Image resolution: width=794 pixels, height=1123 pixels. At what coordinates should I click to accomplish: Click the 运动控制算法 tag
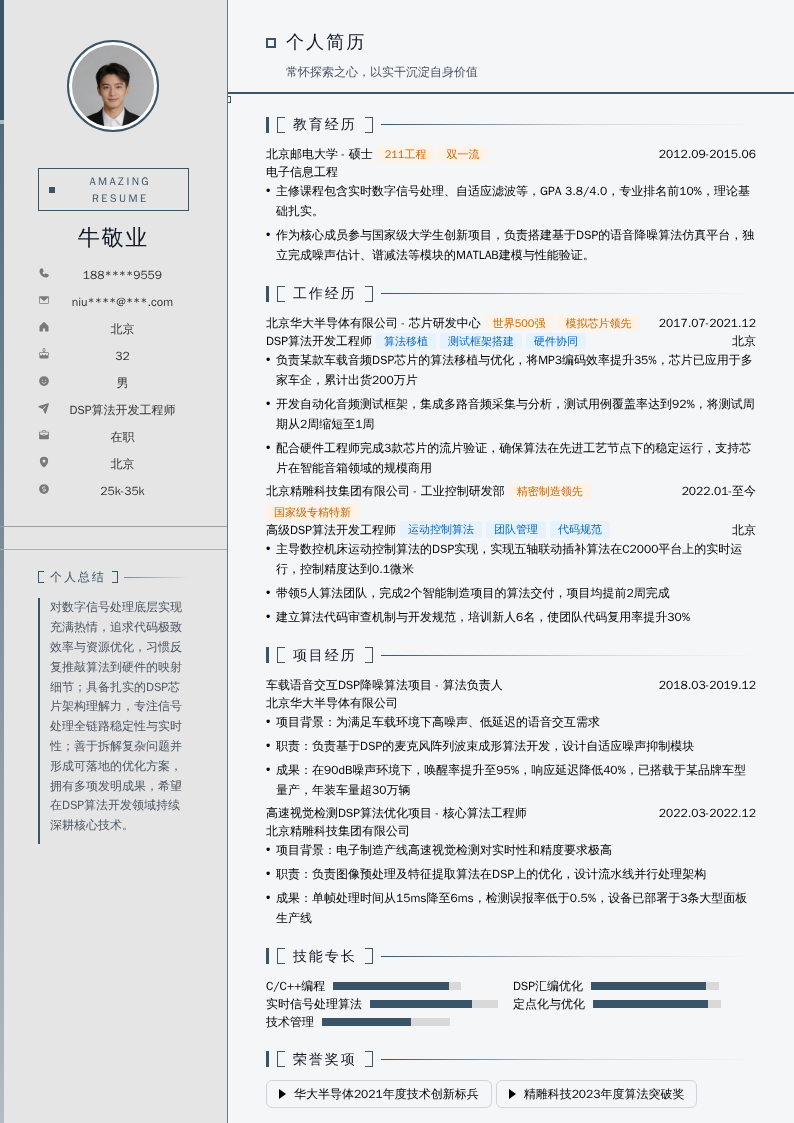coord(441,529)
